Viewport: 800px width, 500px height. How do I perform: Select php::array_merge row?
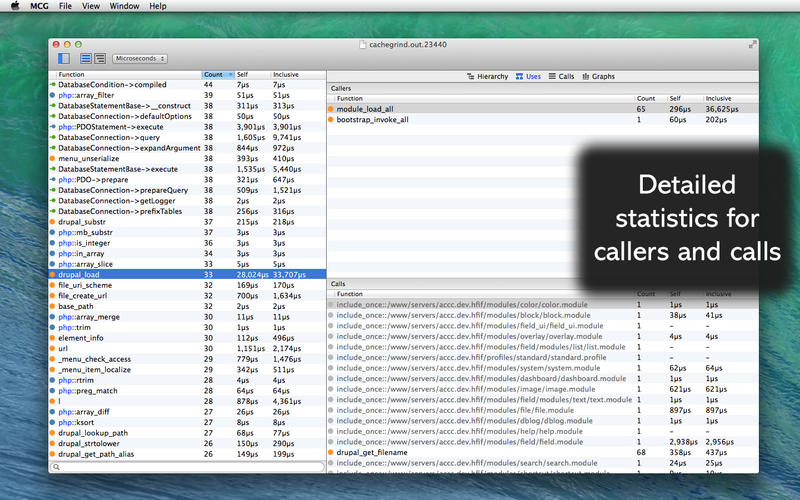click(x=187, y=317)
